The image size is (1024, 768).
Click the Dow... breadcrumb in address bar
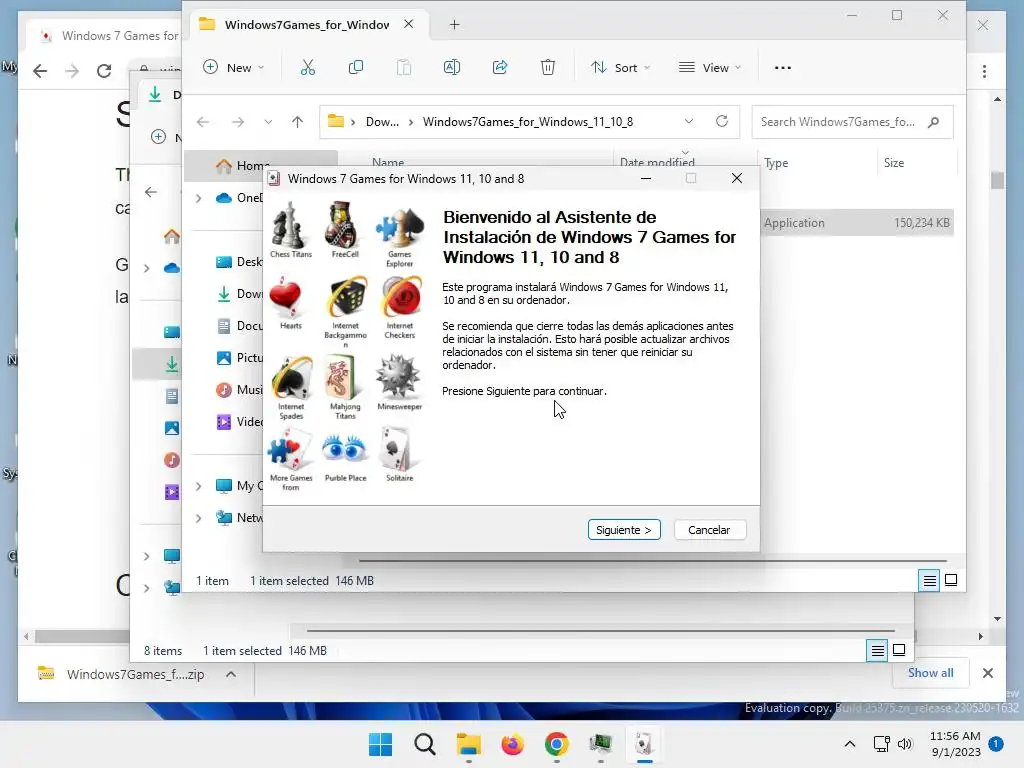(382, 122)
